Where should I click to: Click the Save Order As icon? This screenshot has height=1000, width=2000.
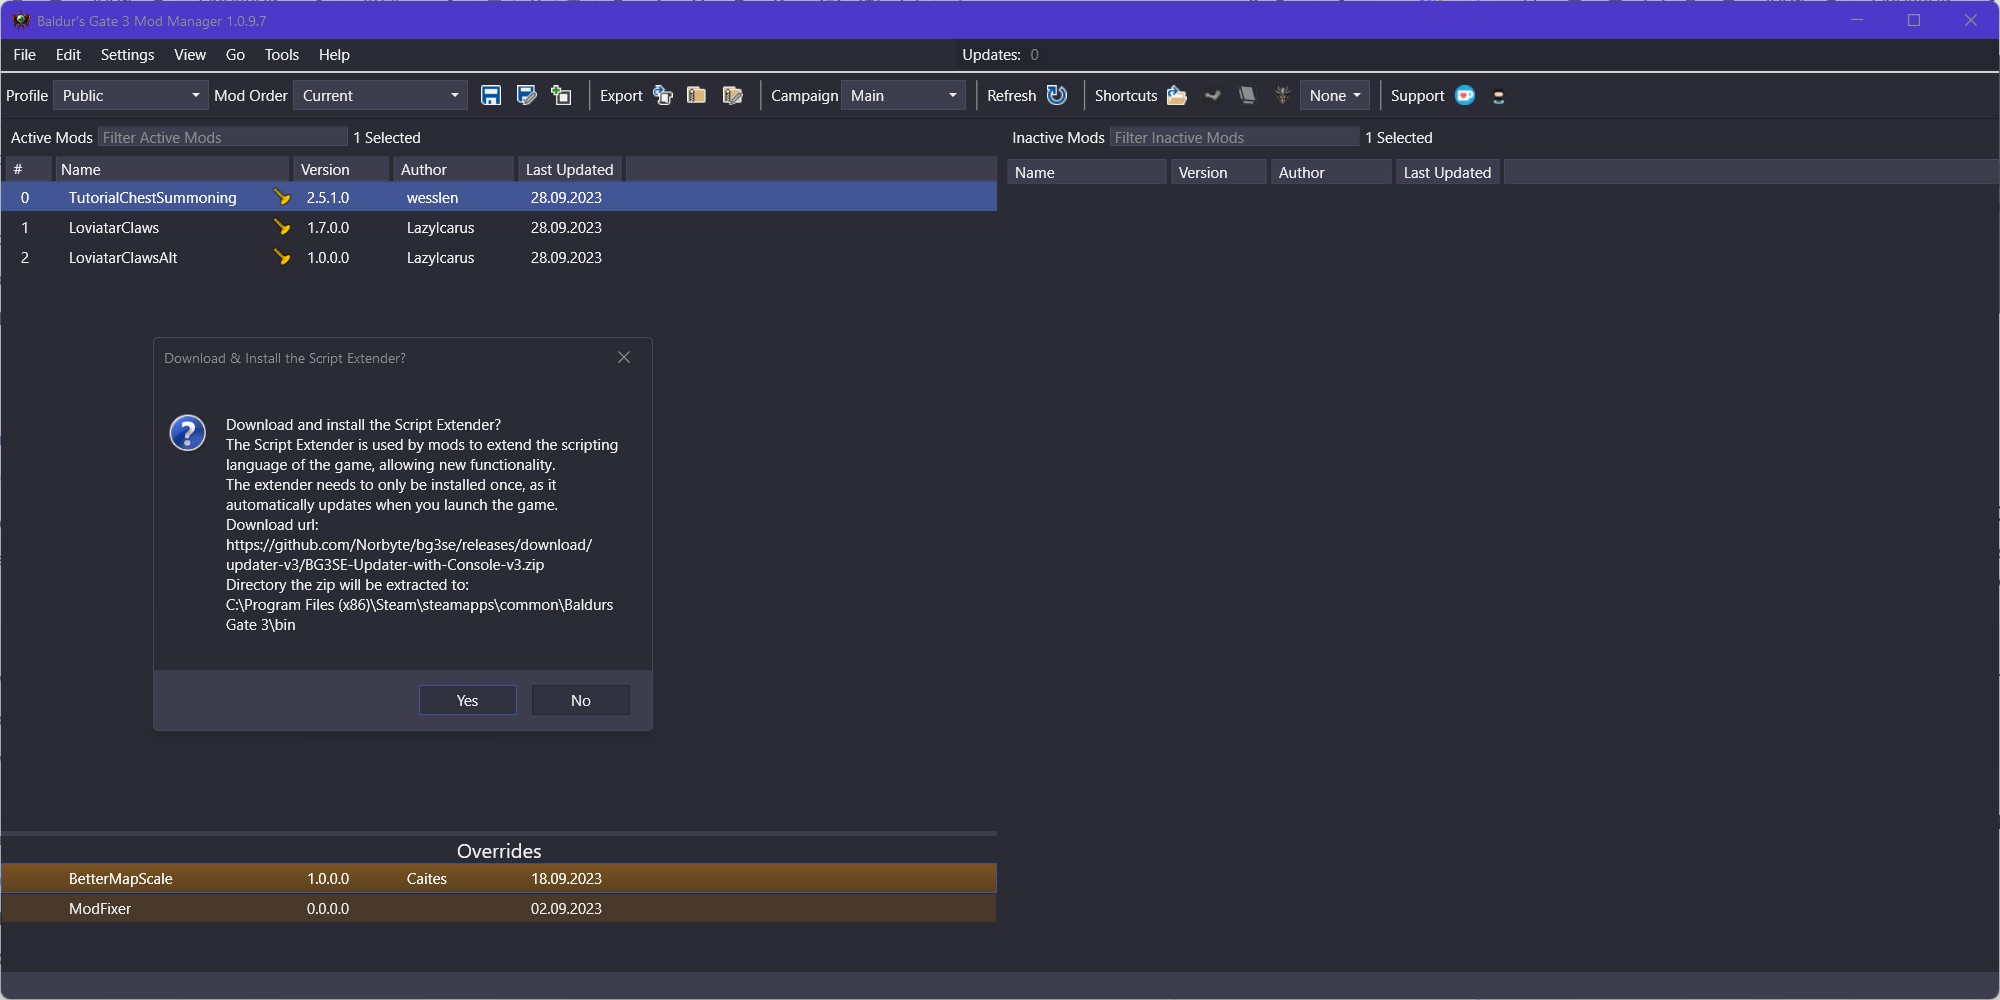[526, 95]
